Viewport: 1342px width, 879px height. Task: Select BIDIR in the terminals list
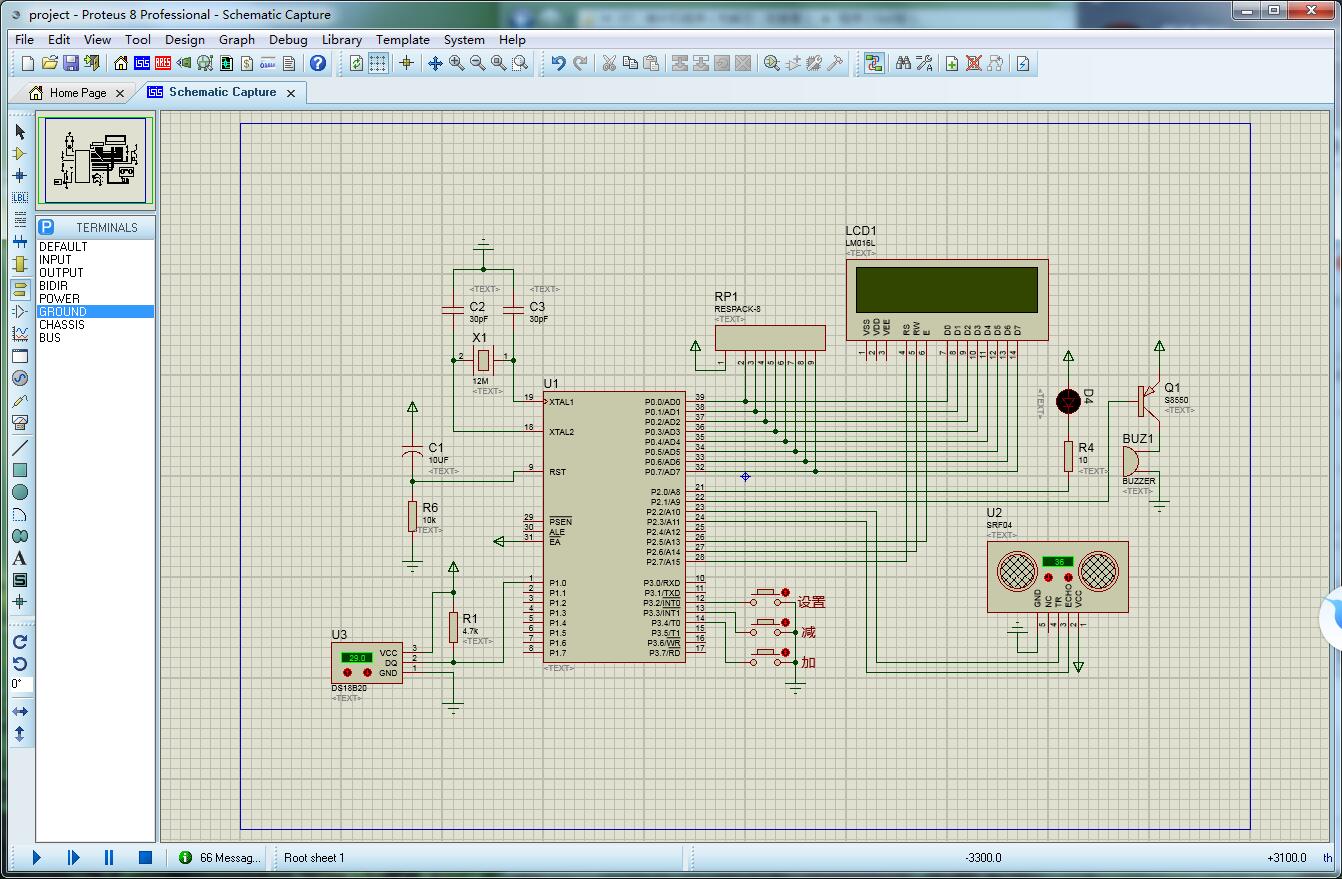[95, 285]
